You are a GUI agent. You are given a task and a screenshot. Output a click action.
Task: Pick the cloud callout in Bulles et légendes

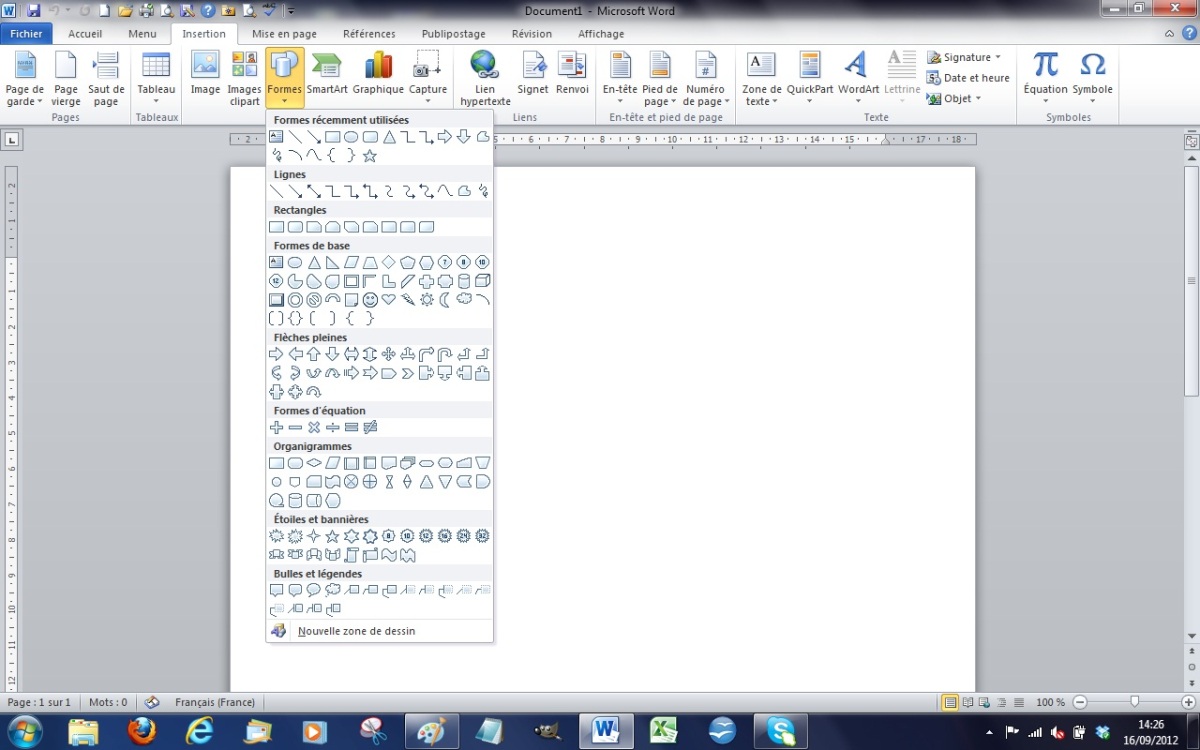333,590
